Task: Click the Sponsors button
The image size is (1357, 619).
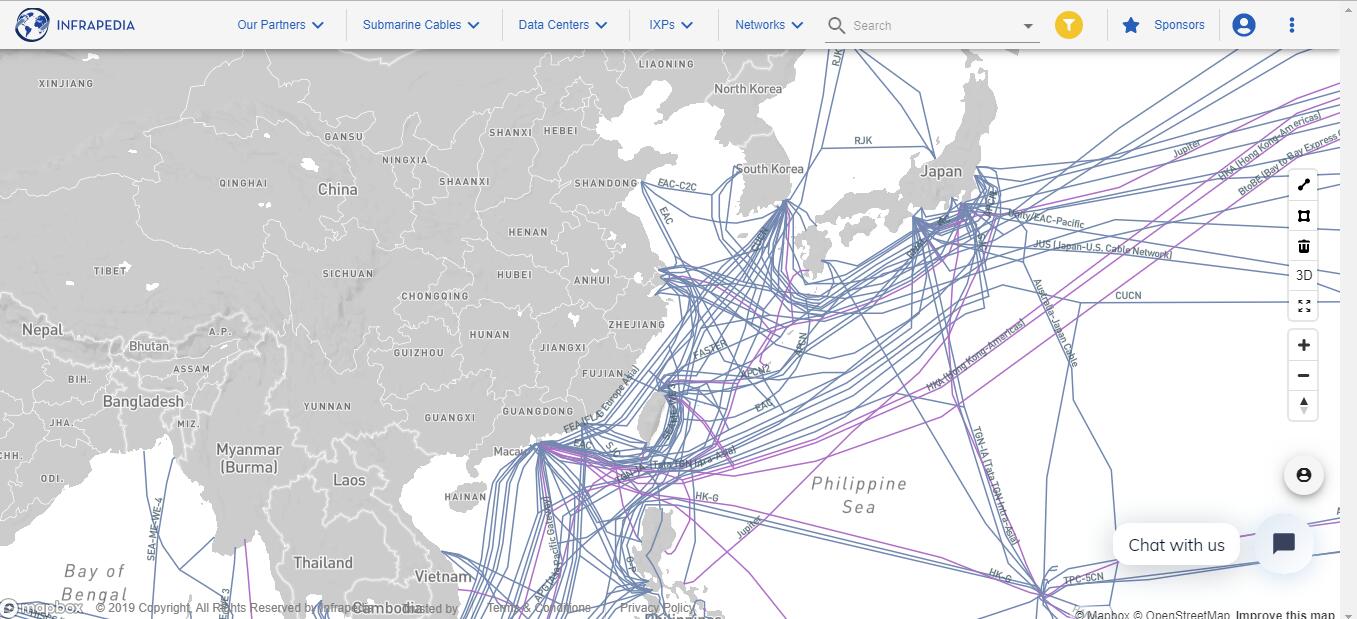Action: click(1164, 25)
